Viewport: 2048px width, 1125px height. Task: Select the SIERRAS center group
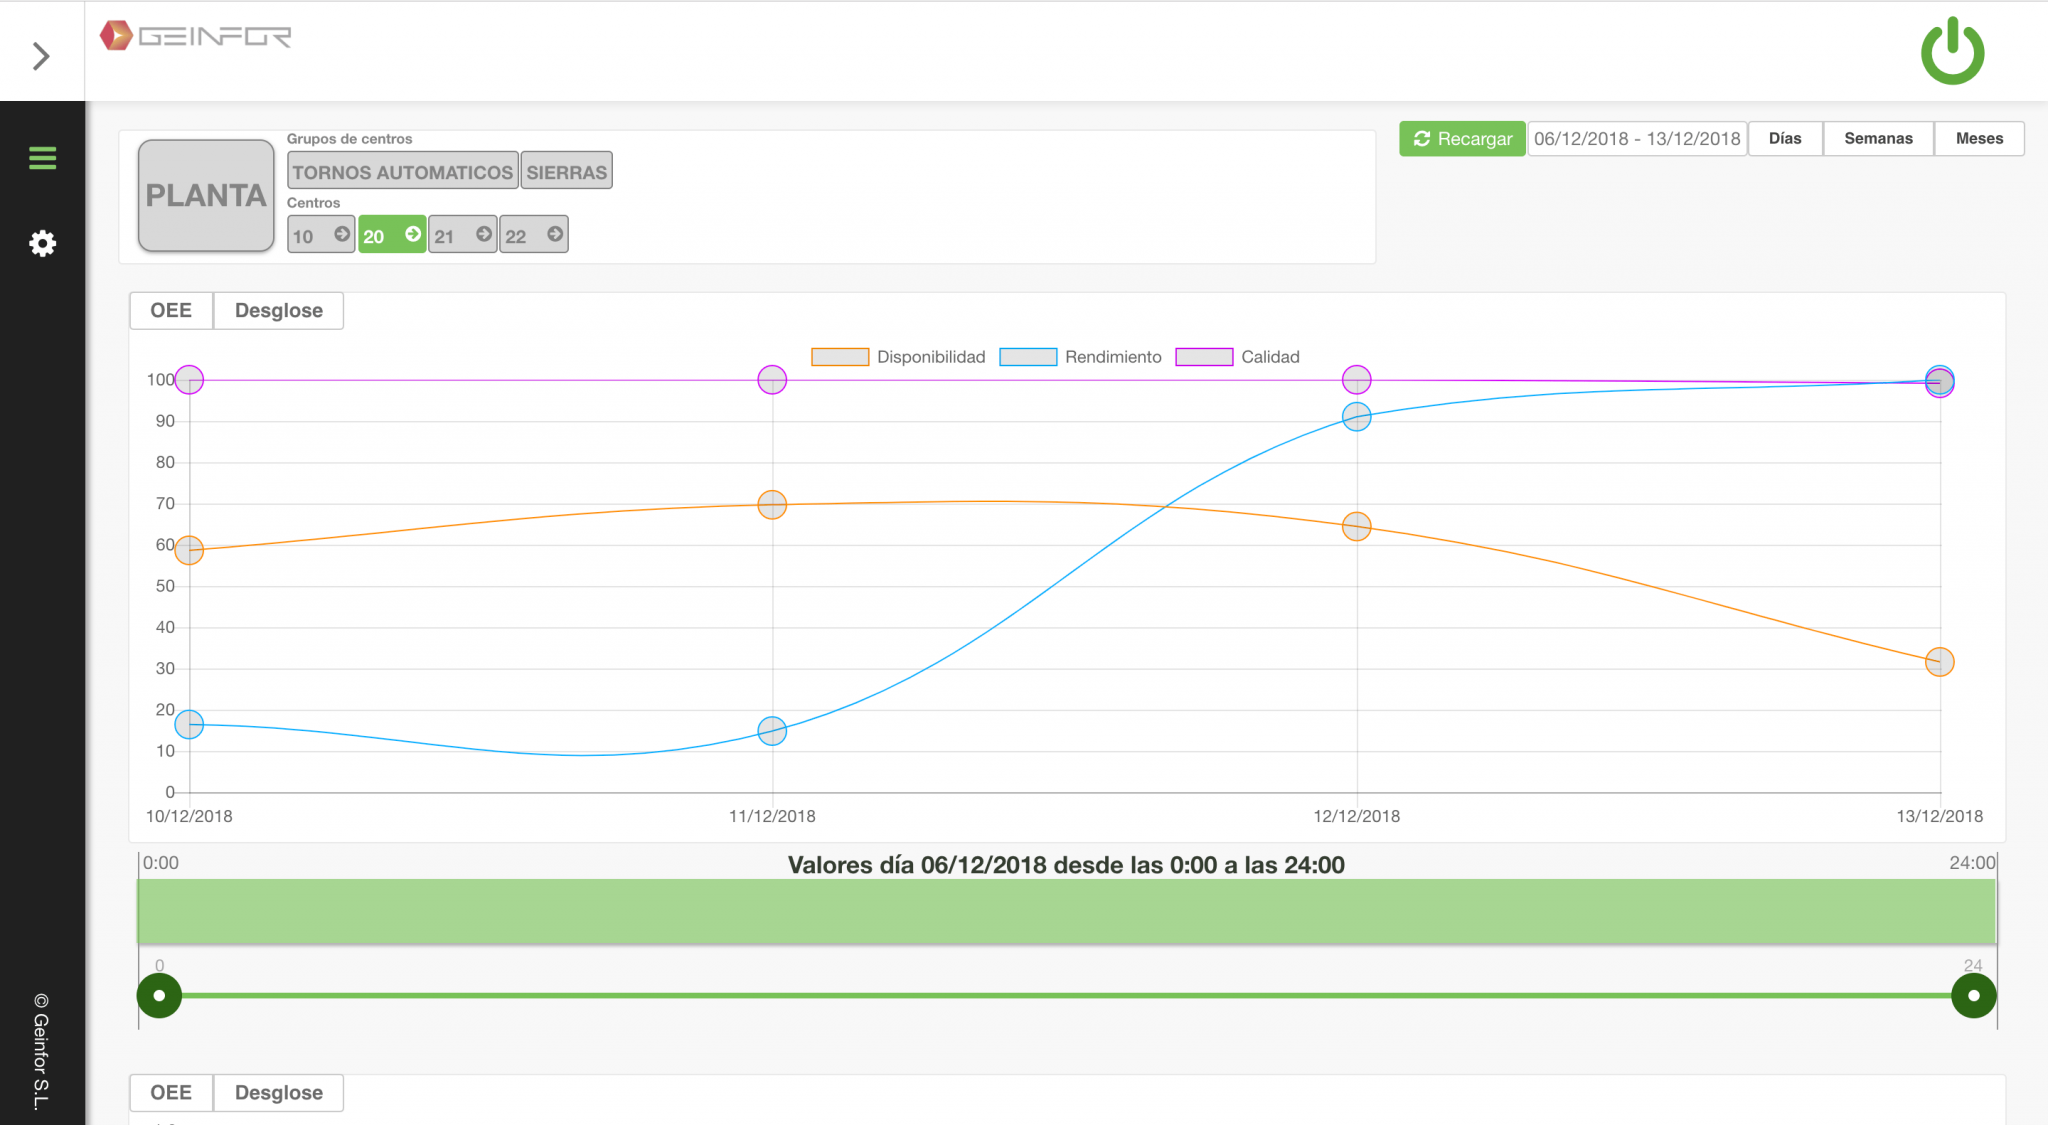pyautogui.click(x=566, y=171)
